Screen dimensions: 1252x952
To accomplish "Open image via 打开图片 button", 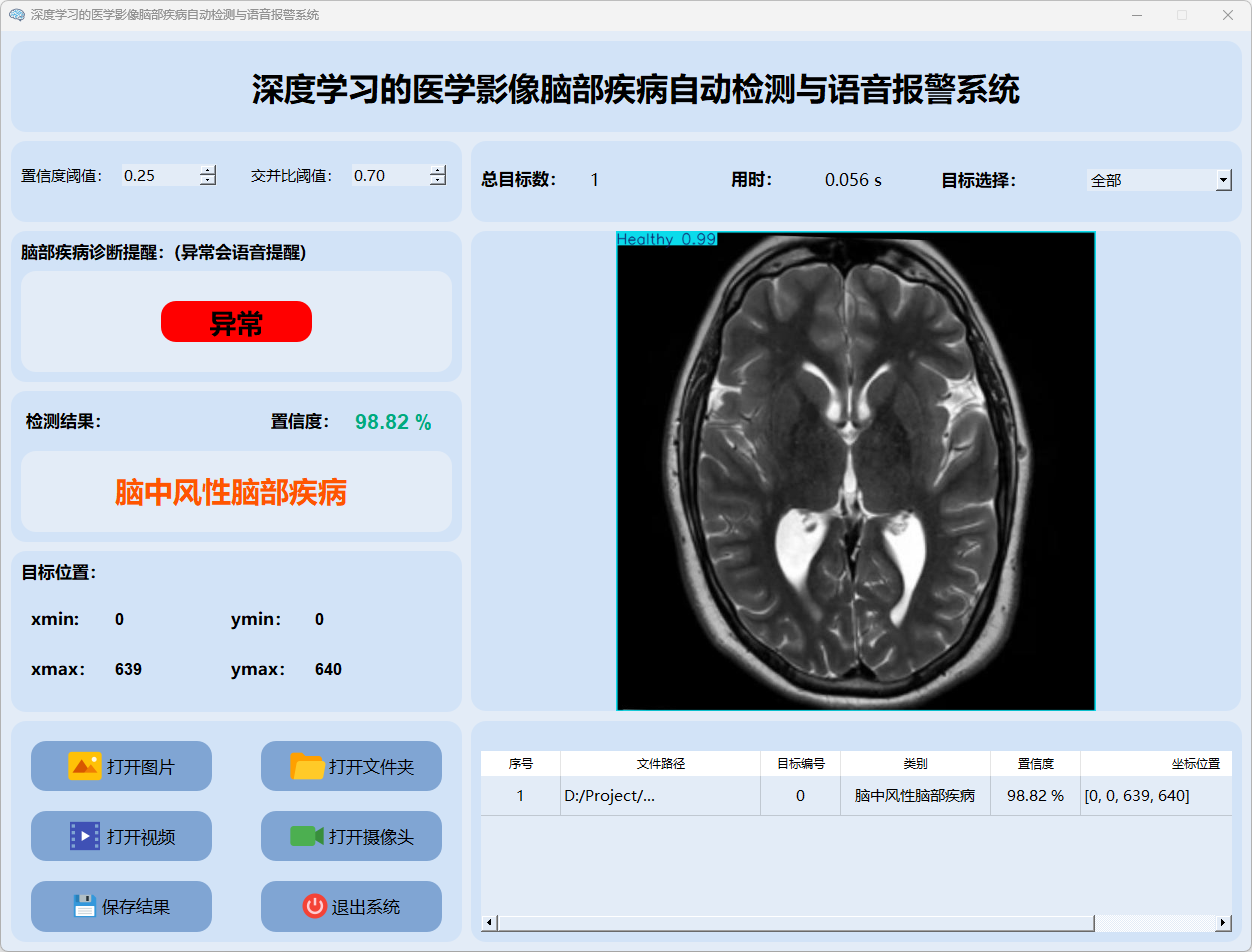I will pyautogui.click(x=121, y=766).
